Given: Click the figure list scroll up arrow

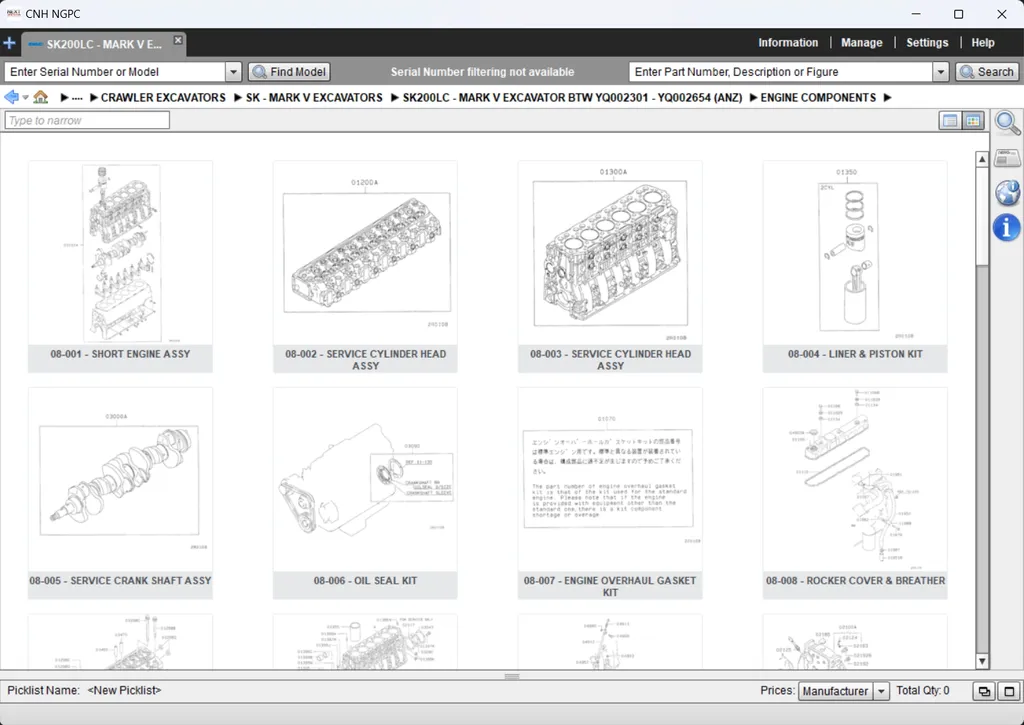Looking at the screenshot, I should tap(982, 159).
